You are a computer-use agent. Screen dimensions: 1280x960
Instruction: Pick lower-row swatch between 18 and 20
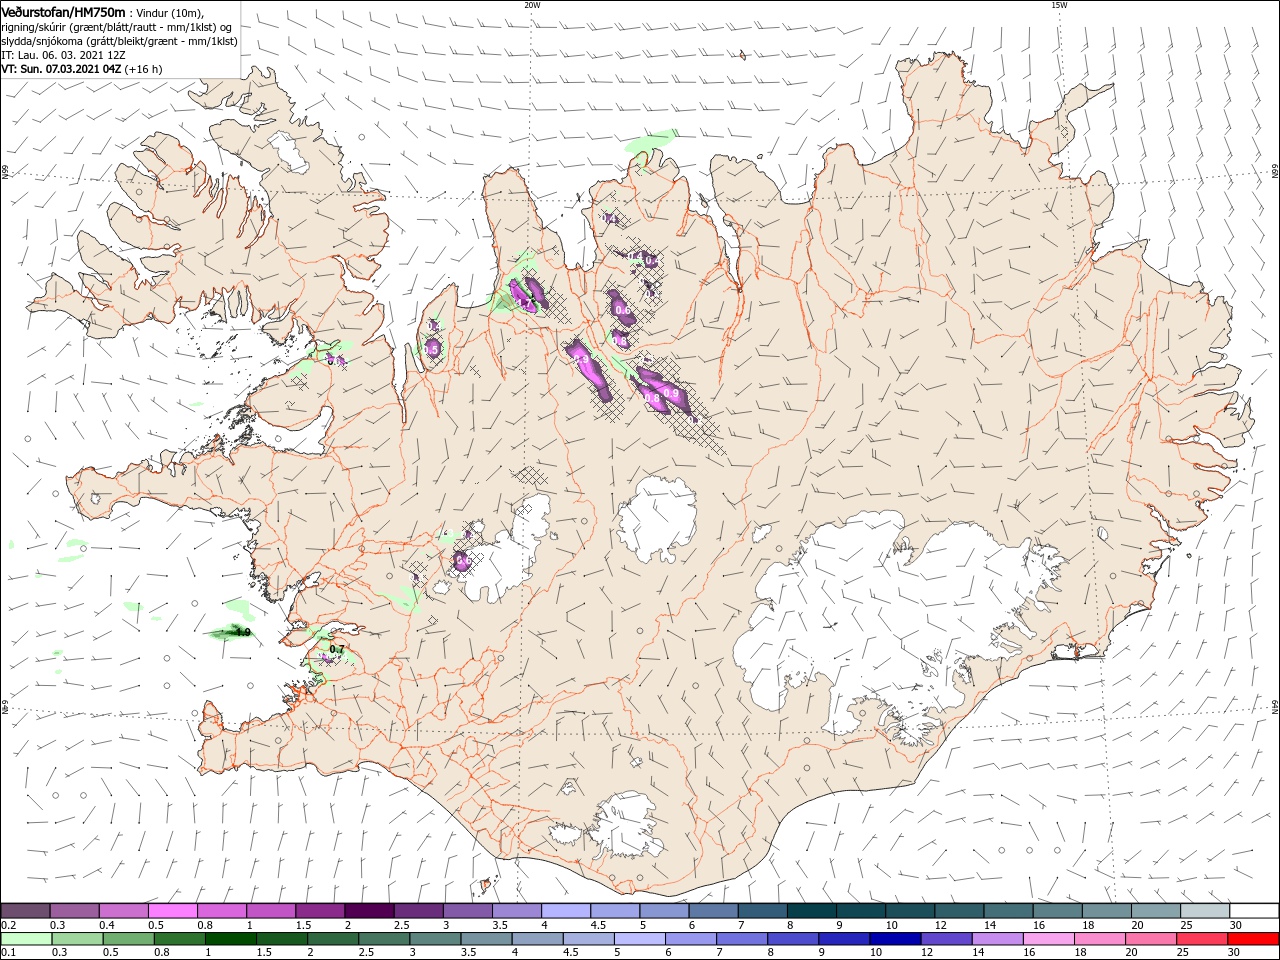pos(1100,939)
